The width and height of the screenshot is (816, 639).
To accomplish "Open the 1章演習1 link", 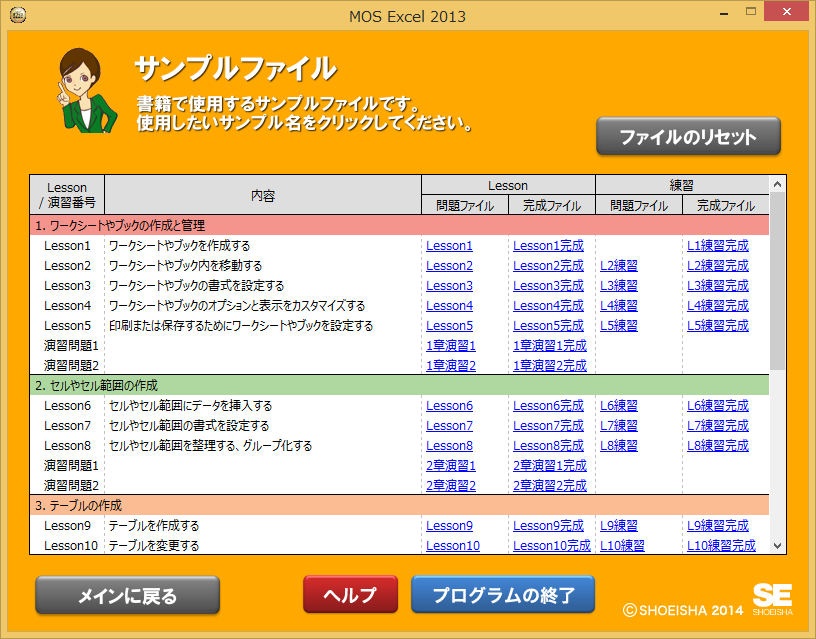I will (451, 346).
